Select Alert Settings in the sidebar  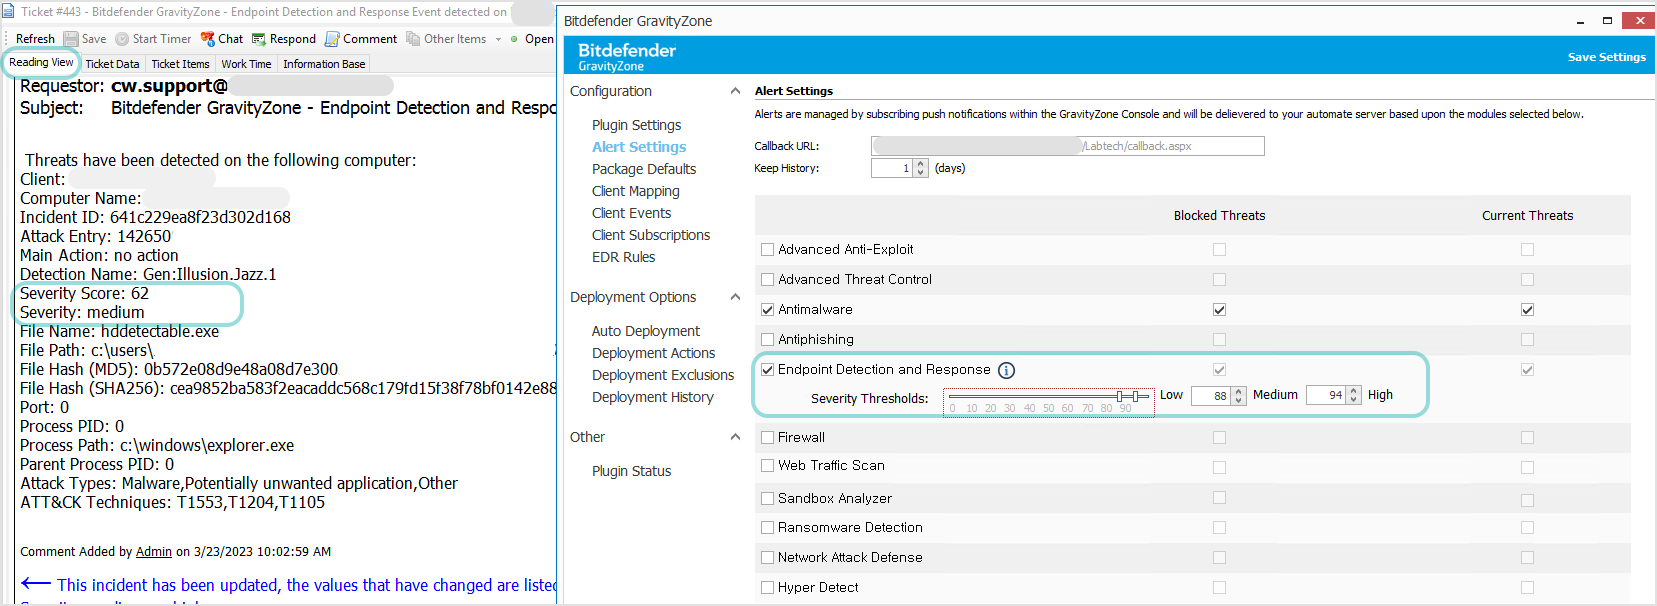pyautogui.click(x=639, y=147)
